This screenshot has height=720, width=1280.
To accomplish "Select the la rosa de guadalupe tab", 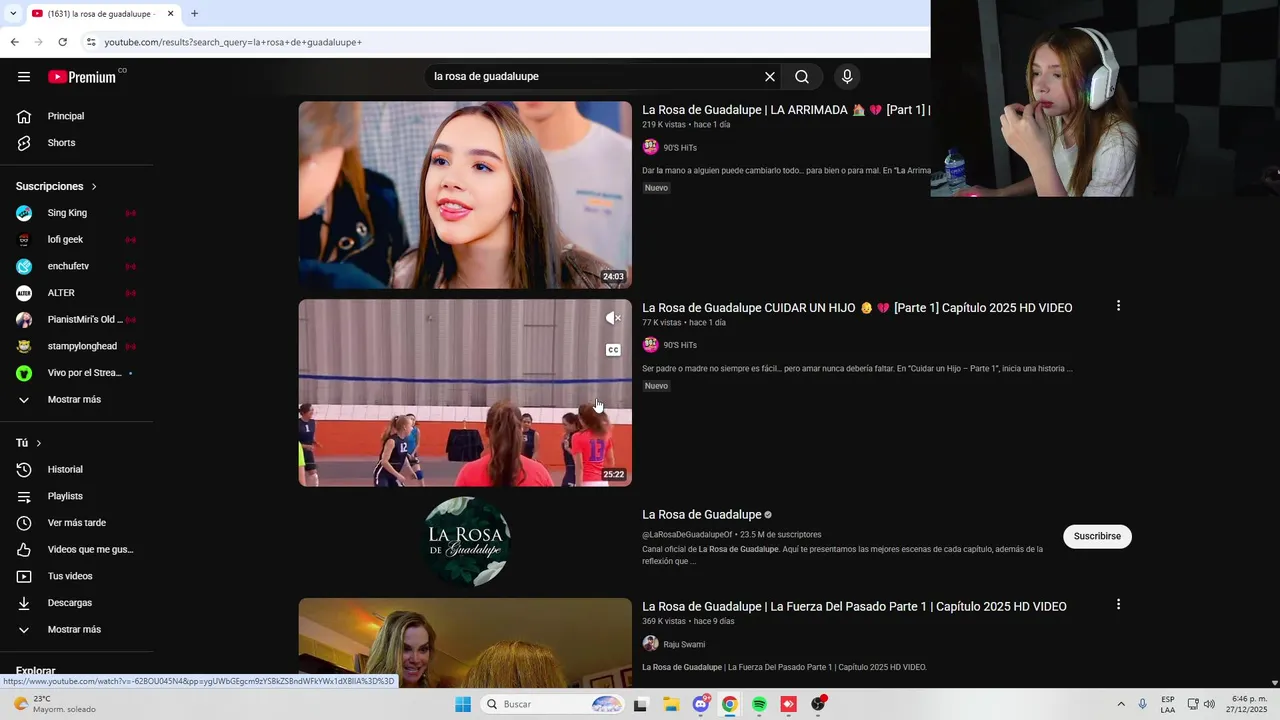I will pyautogui.click(x=102, y=14).
